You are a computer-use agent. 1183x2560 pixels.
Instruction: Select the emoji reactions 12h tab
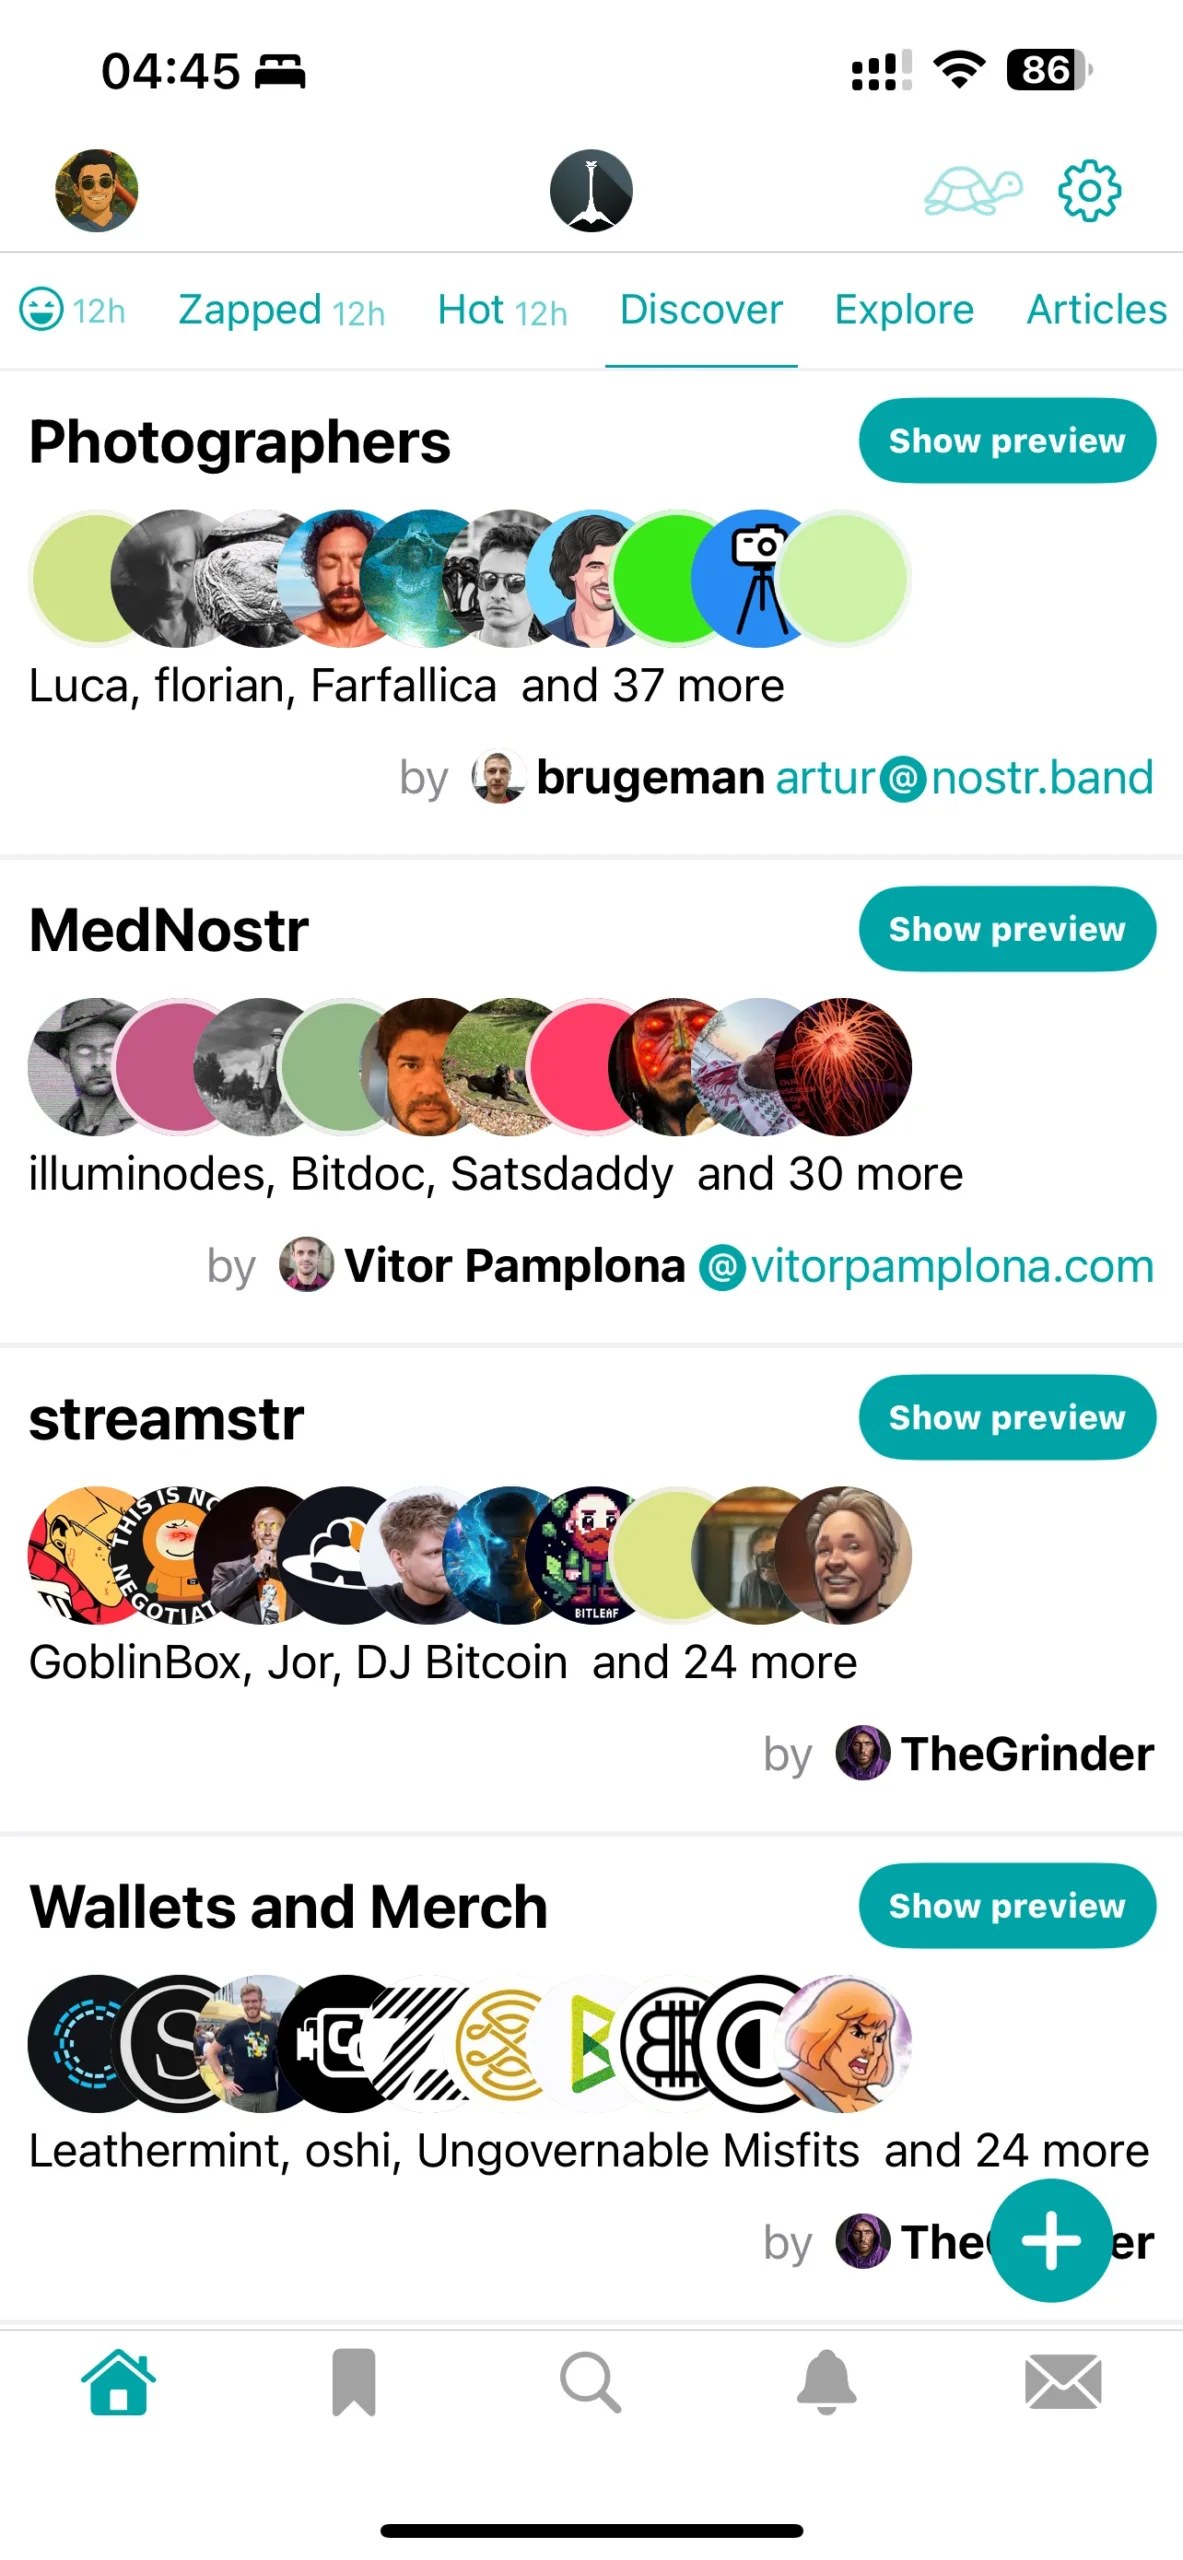click(73, 310)
